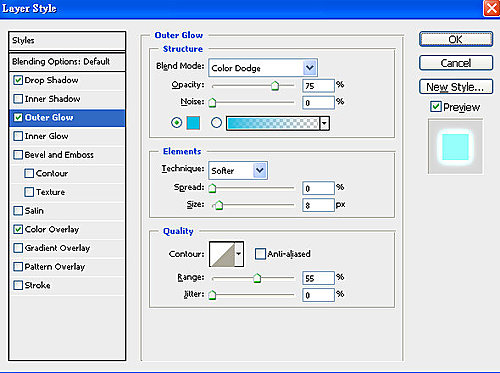Enable the Stroke checkbox

point(18,286)
